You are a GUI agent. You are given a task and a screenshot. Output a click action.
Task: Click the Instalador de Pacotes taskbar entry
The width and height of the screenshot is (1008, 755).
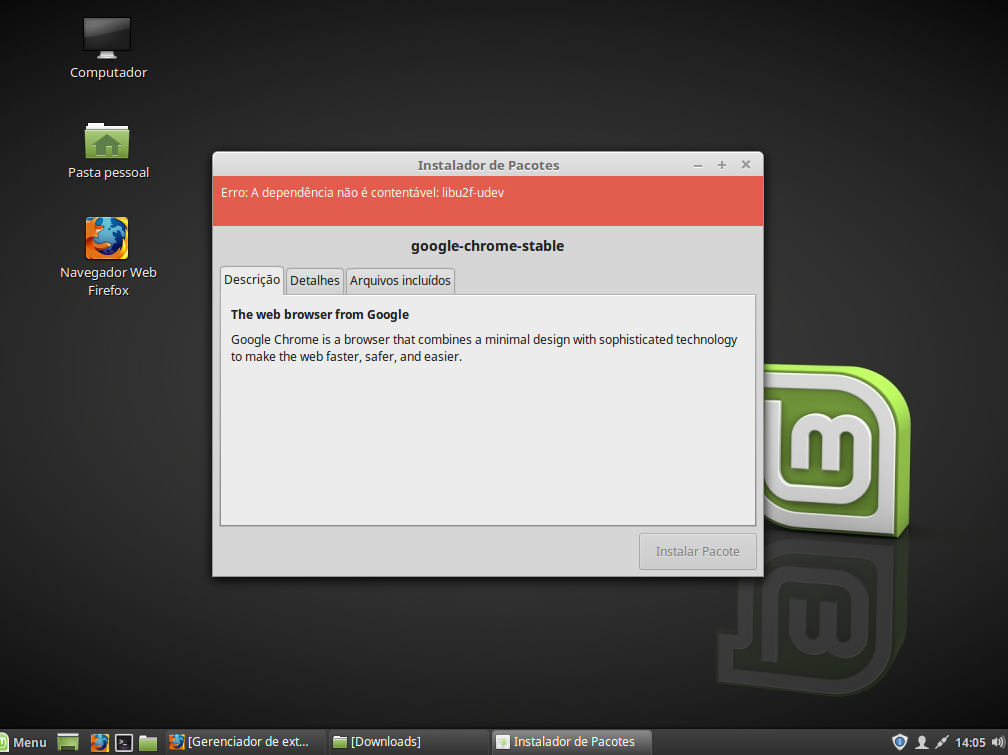[x=572, y=742]
